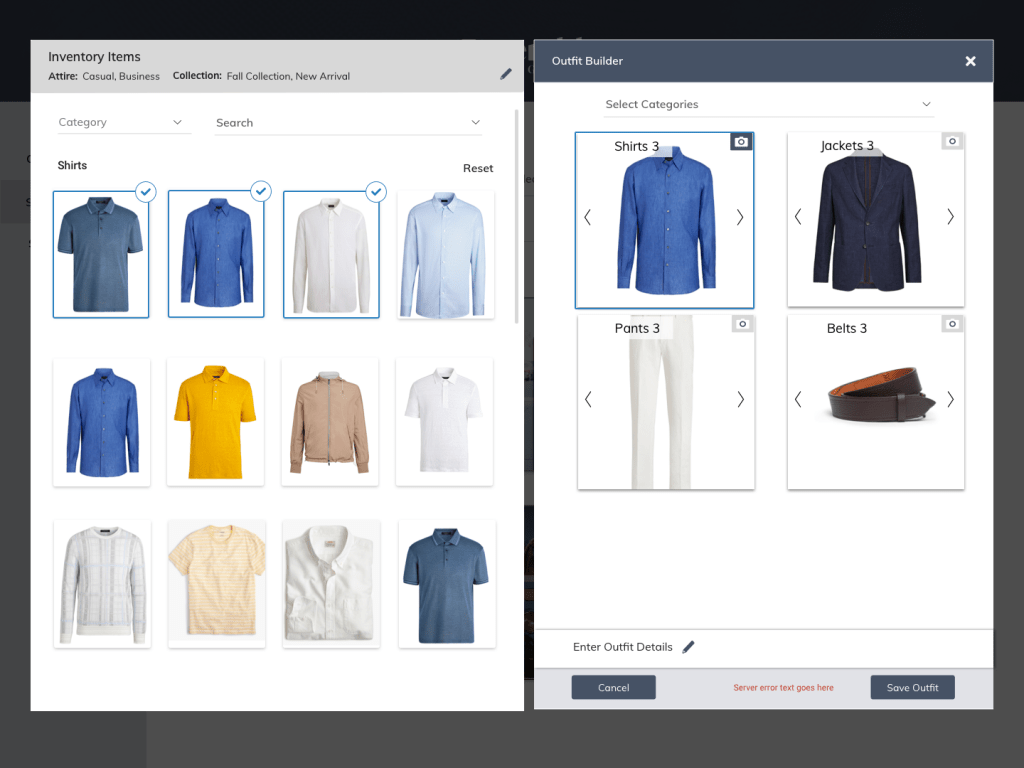
Task: Click the camera icon on Jackets card
Action: tap(952, 142)
